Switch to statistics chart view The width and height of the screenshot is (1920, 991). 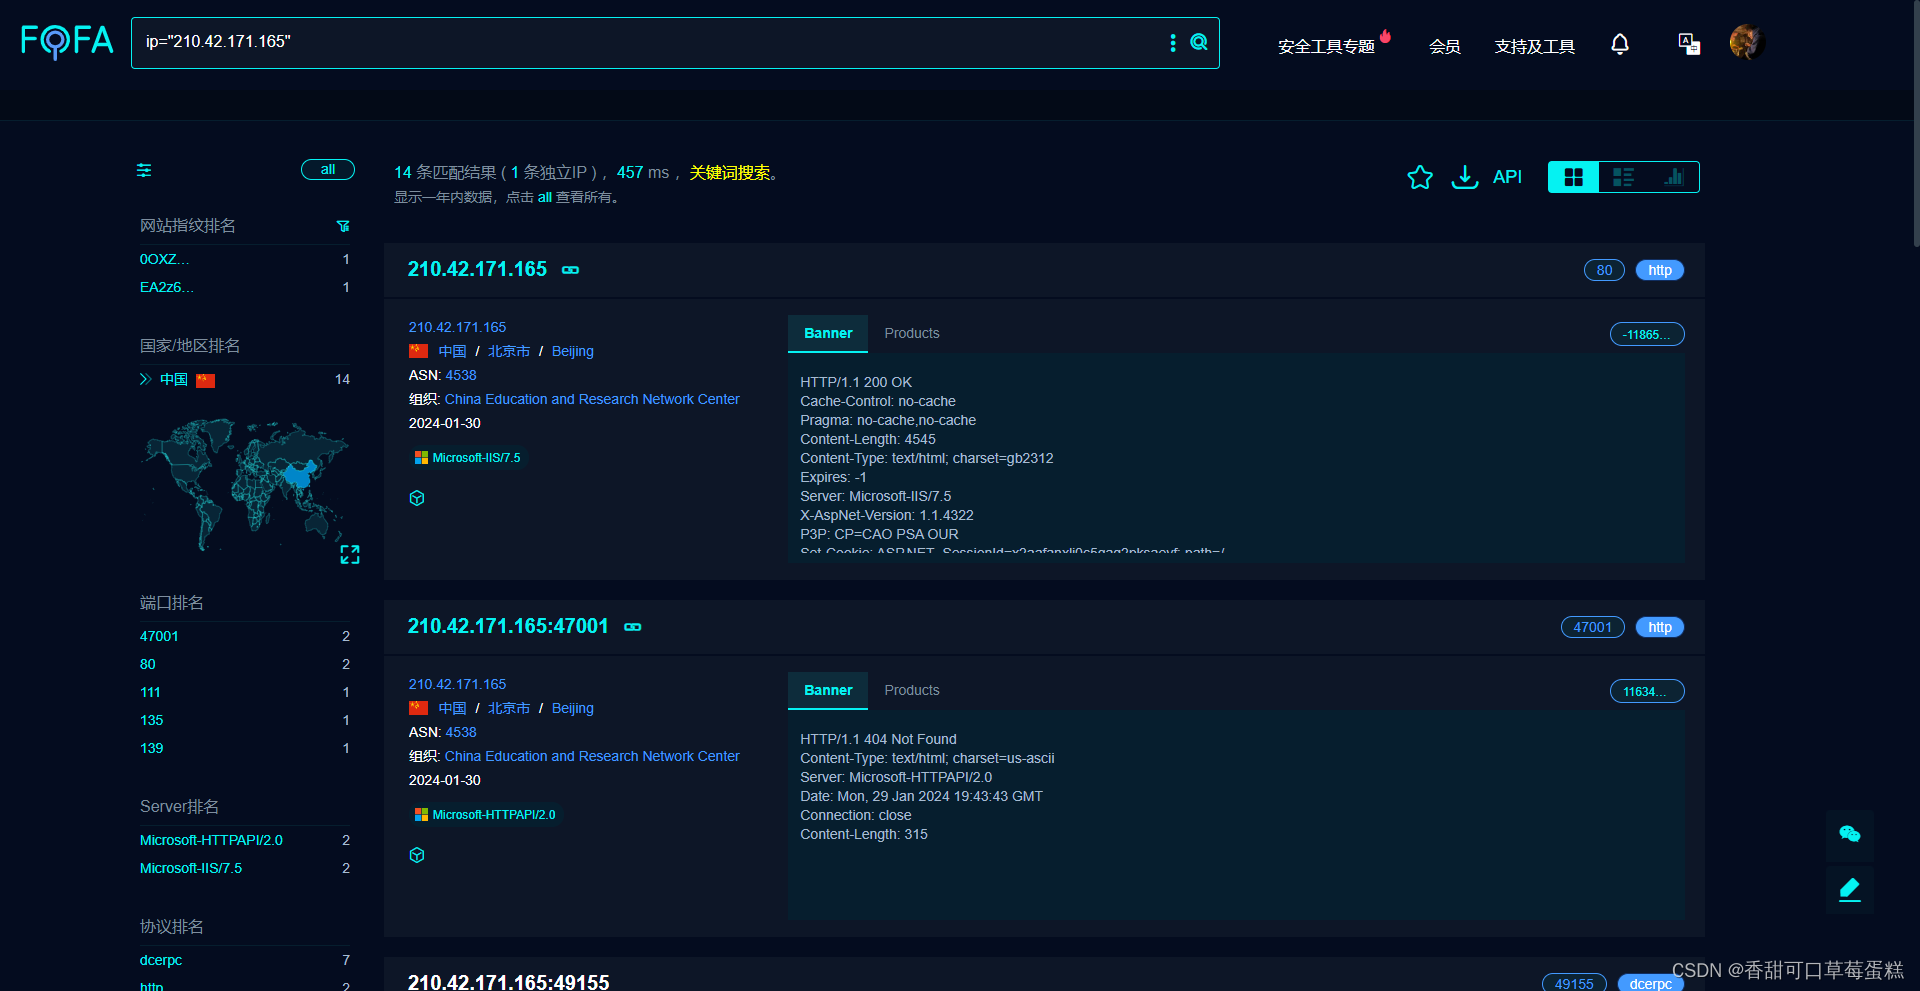click(1674, 177)
